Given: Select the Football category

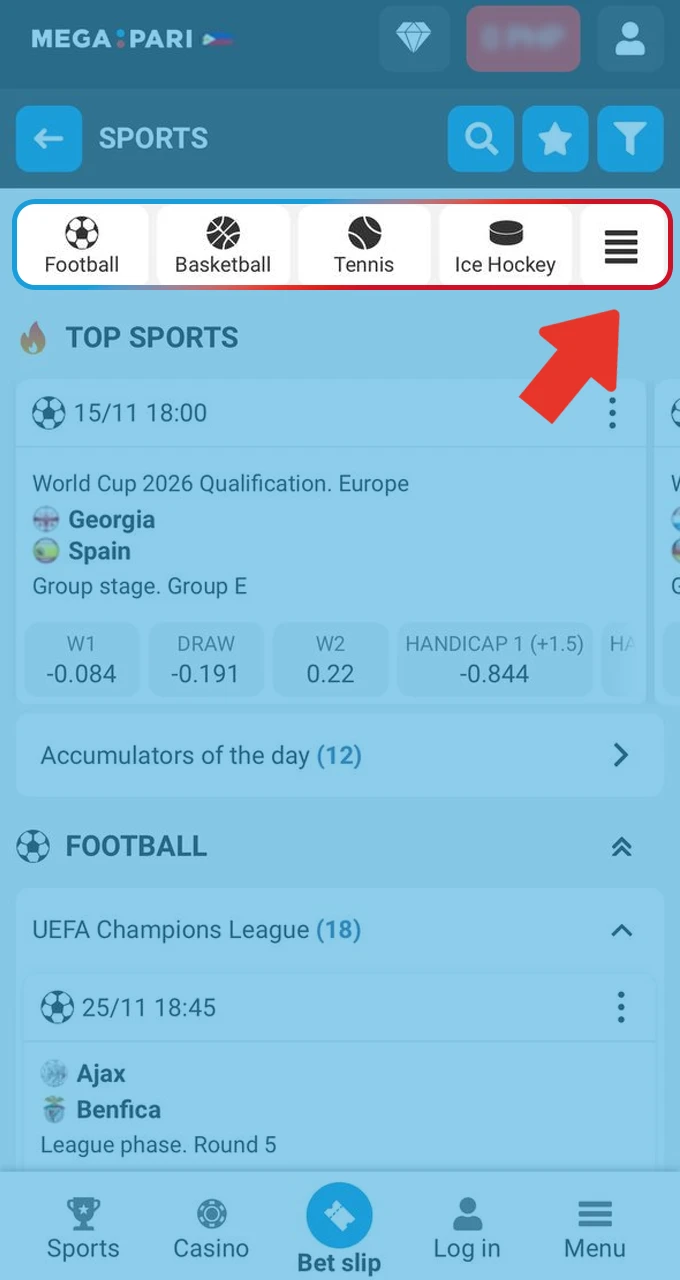Looking at the screenshot, I should (82, 246).
